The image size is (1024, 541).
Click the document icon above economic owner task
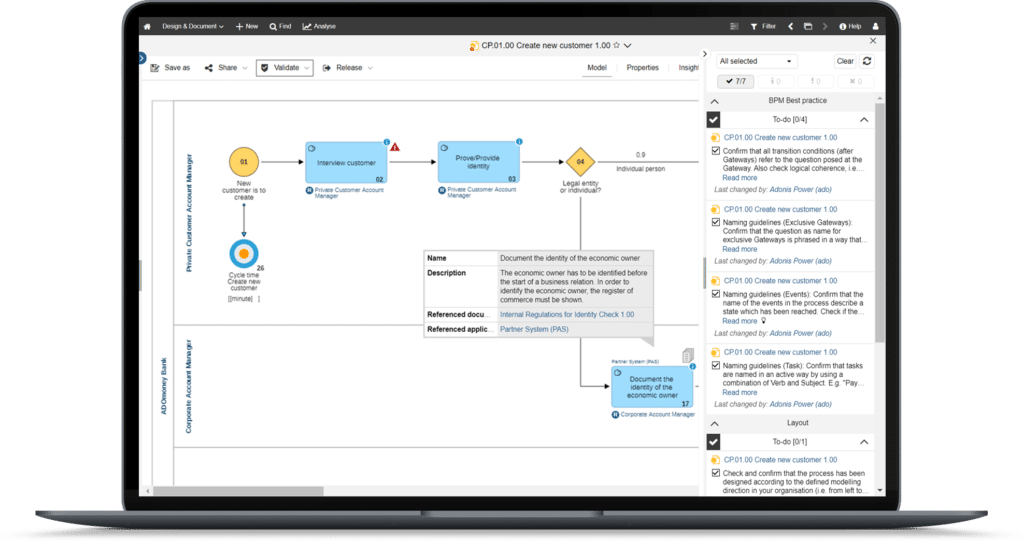pyautogui.click(x=687, y=356)
